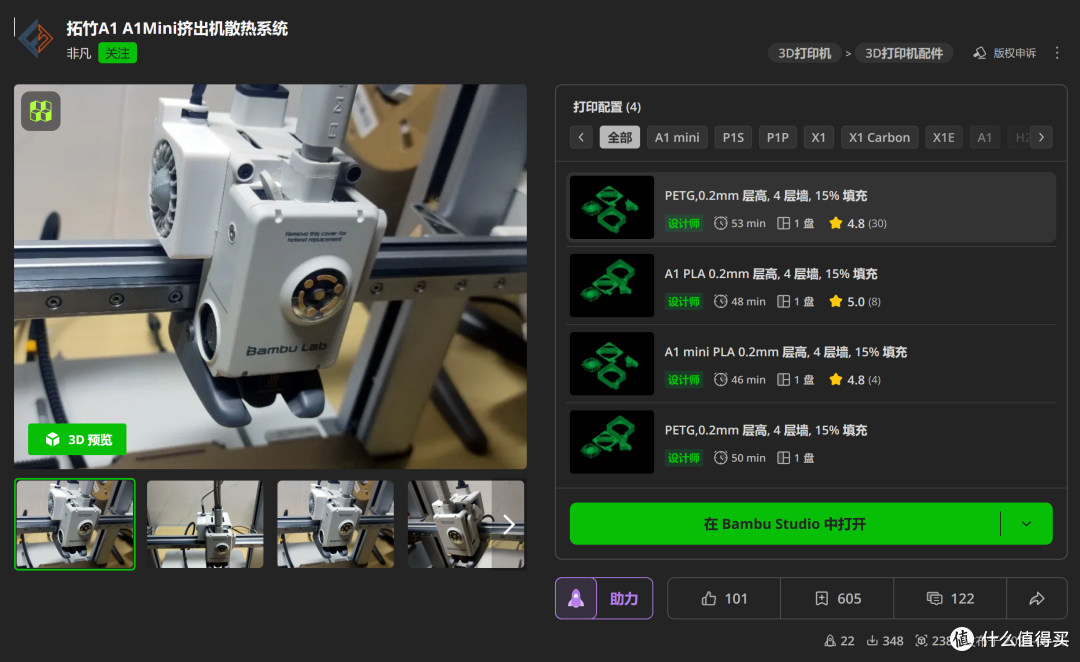Select the A1 filter tab
The image size is (1080, 662).
pyautogui.click(x=985, y=137)
